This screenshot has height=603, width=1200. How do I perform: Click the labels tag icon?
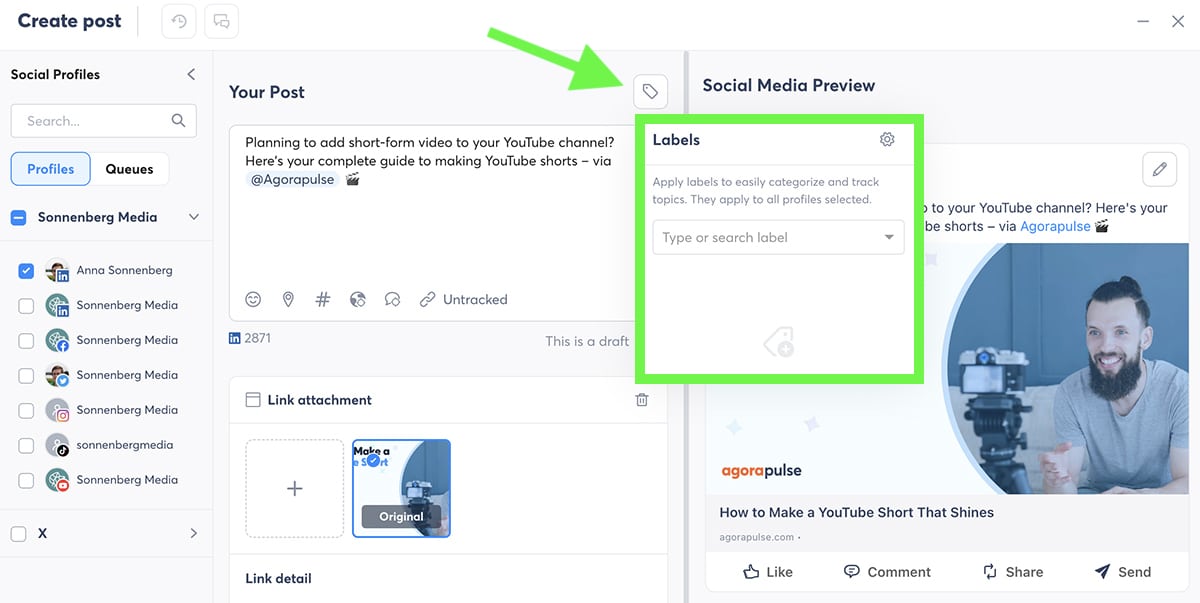pos(650,92)
